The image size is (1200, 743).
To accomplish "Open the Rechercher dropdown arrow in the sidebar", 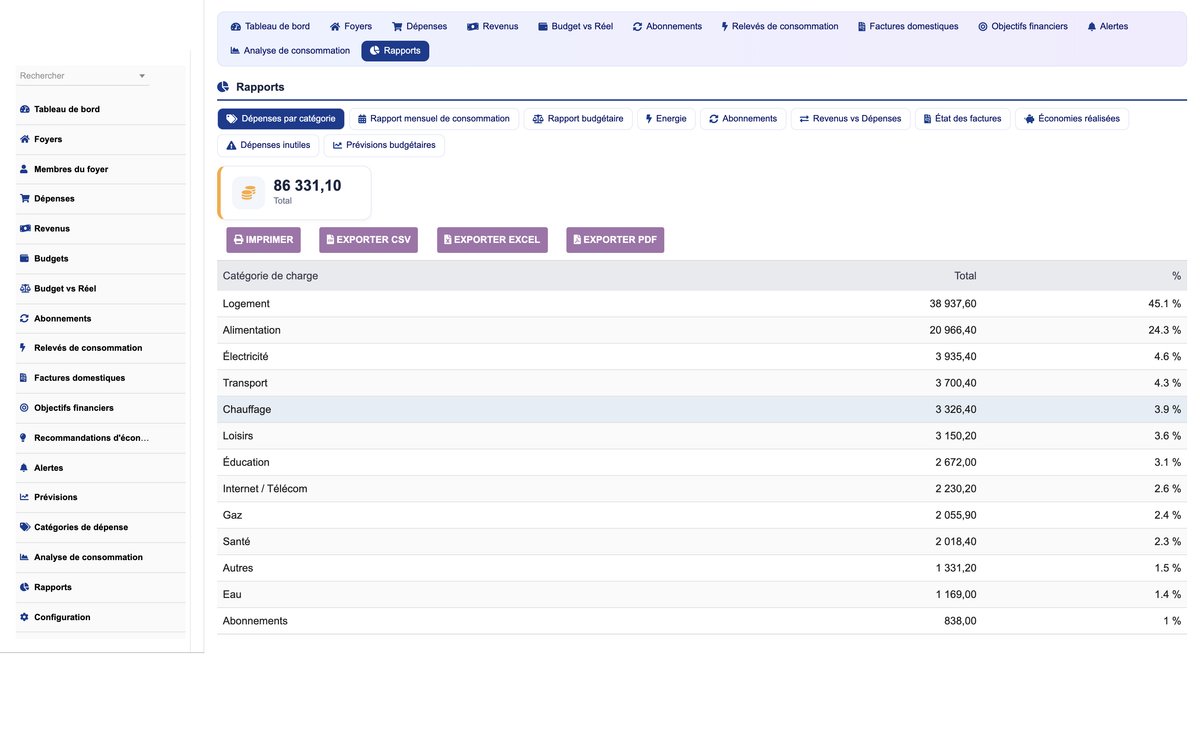I will 142,76.
